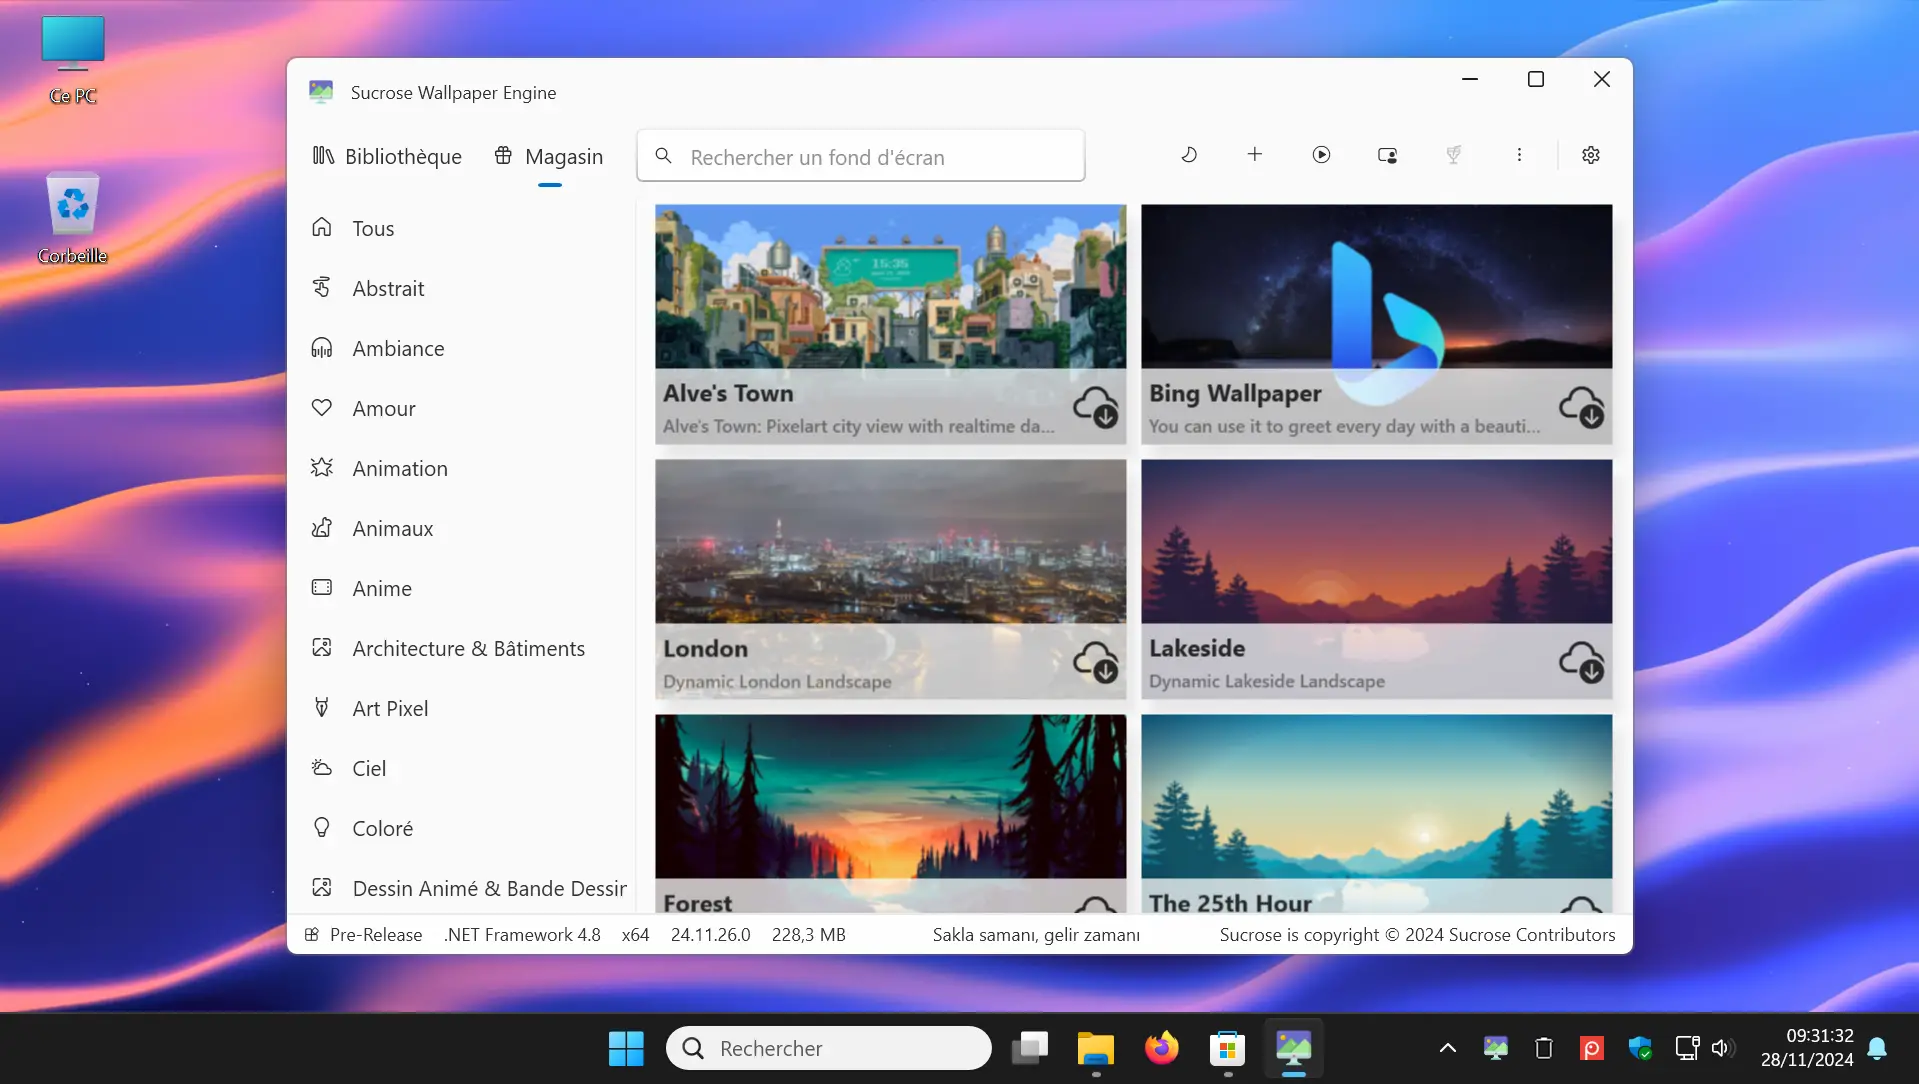Viewport: 1919px width, 1084px height.
Task: Click the .NET Framework 4.8 status text
Action: (x=522, y=934)
